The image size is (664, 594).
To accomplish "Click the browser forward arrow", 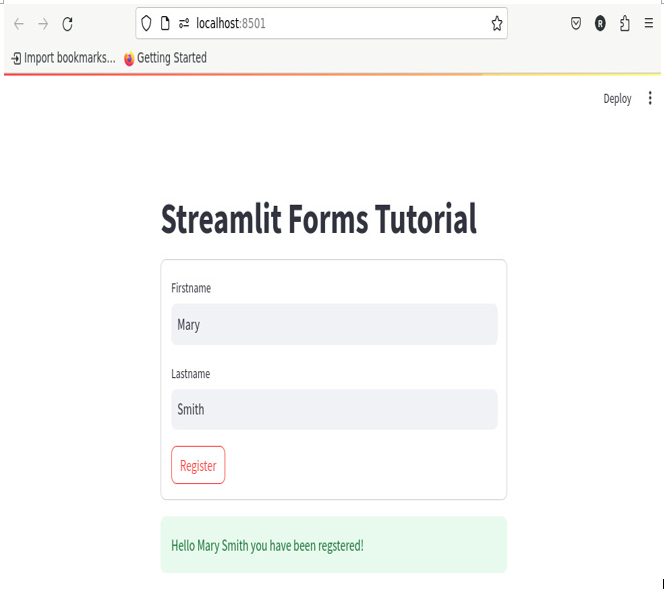I will click(x=43, y=24).
